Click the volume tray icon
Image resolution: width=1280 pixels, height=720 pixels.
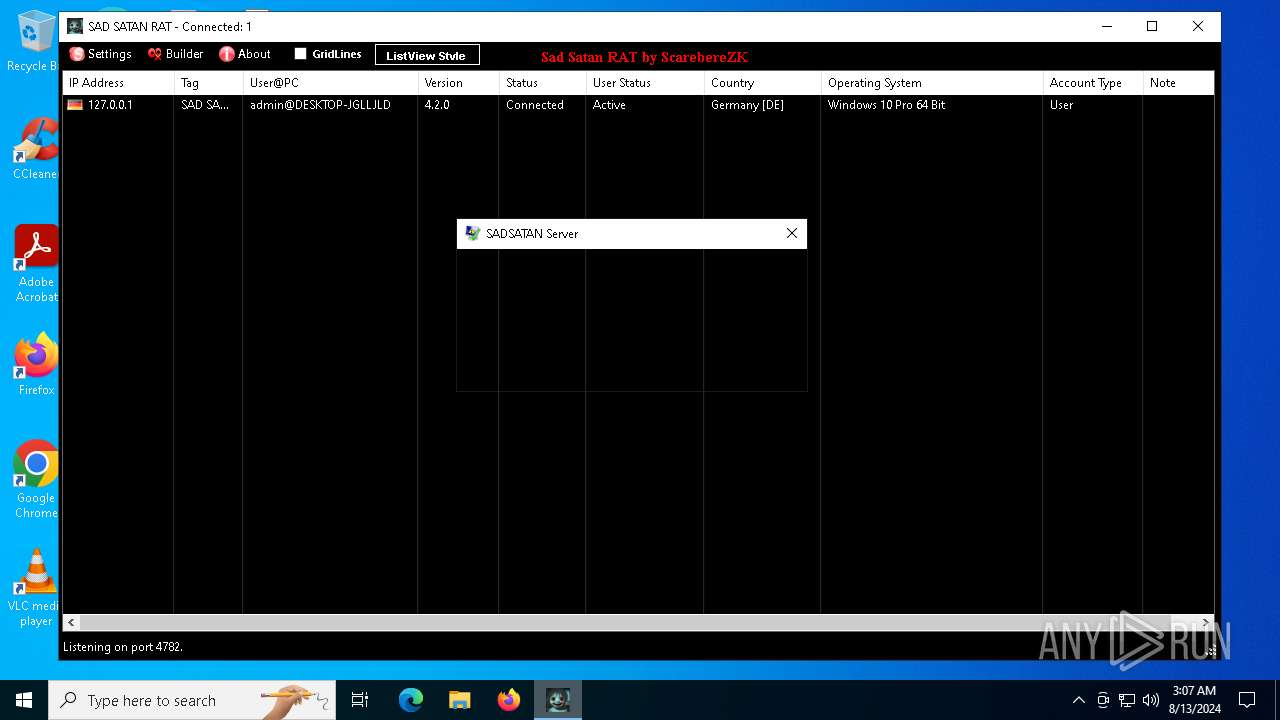pyautogui.click(x=1151, y=700)
